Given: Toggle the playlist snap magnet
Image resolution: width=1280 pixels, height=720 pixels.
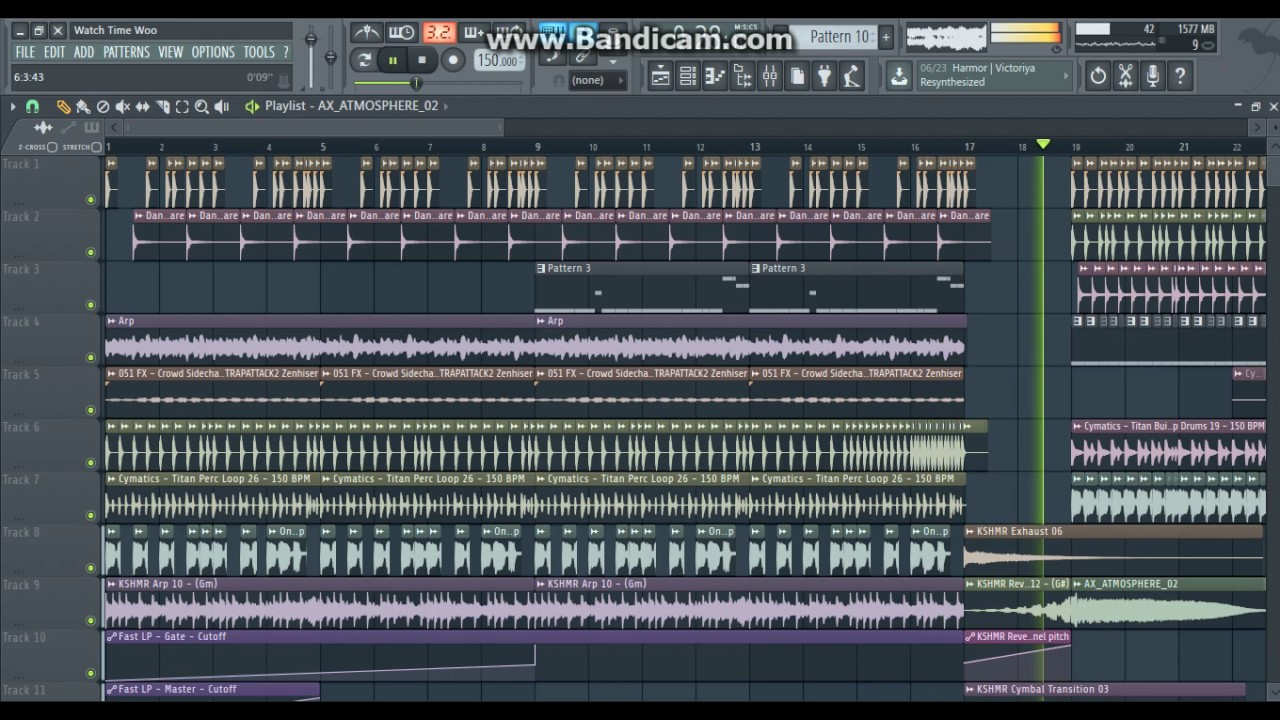Looking at the screenshot, I should [x=32, y=106].
